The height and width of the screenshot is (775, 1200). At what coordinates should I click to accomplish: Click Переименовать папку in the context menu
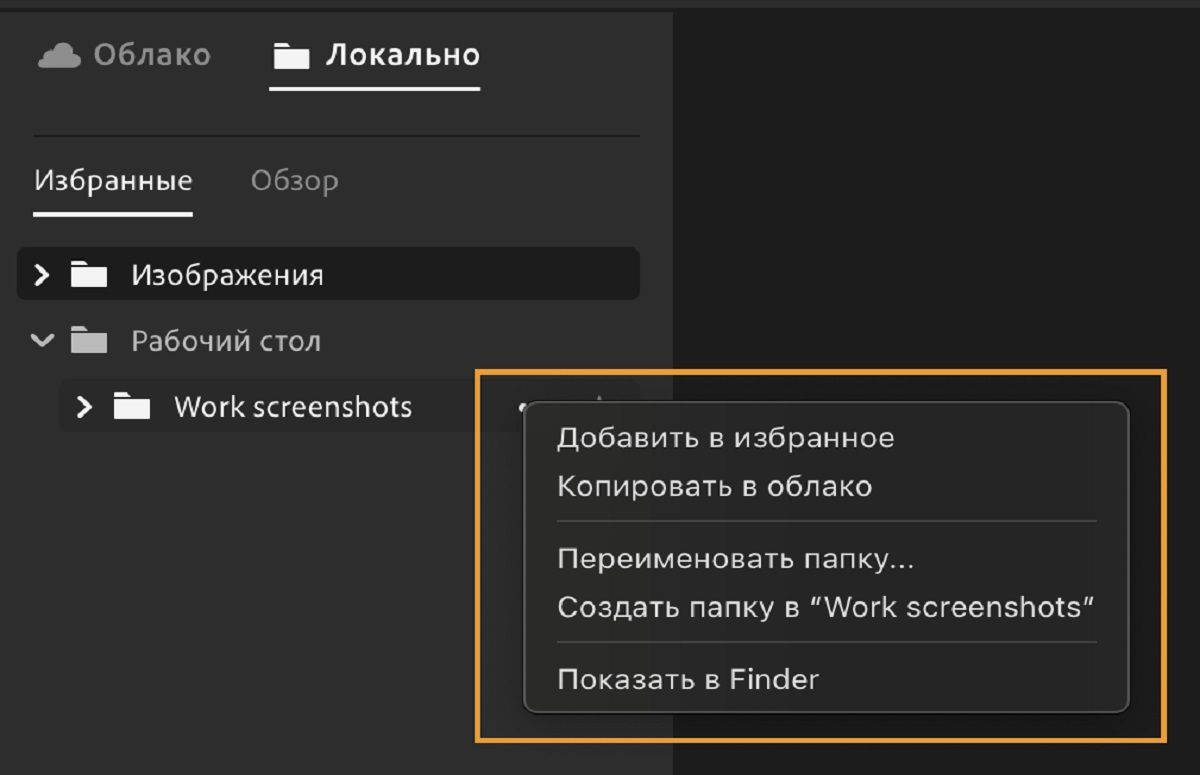tap(735, 560)
